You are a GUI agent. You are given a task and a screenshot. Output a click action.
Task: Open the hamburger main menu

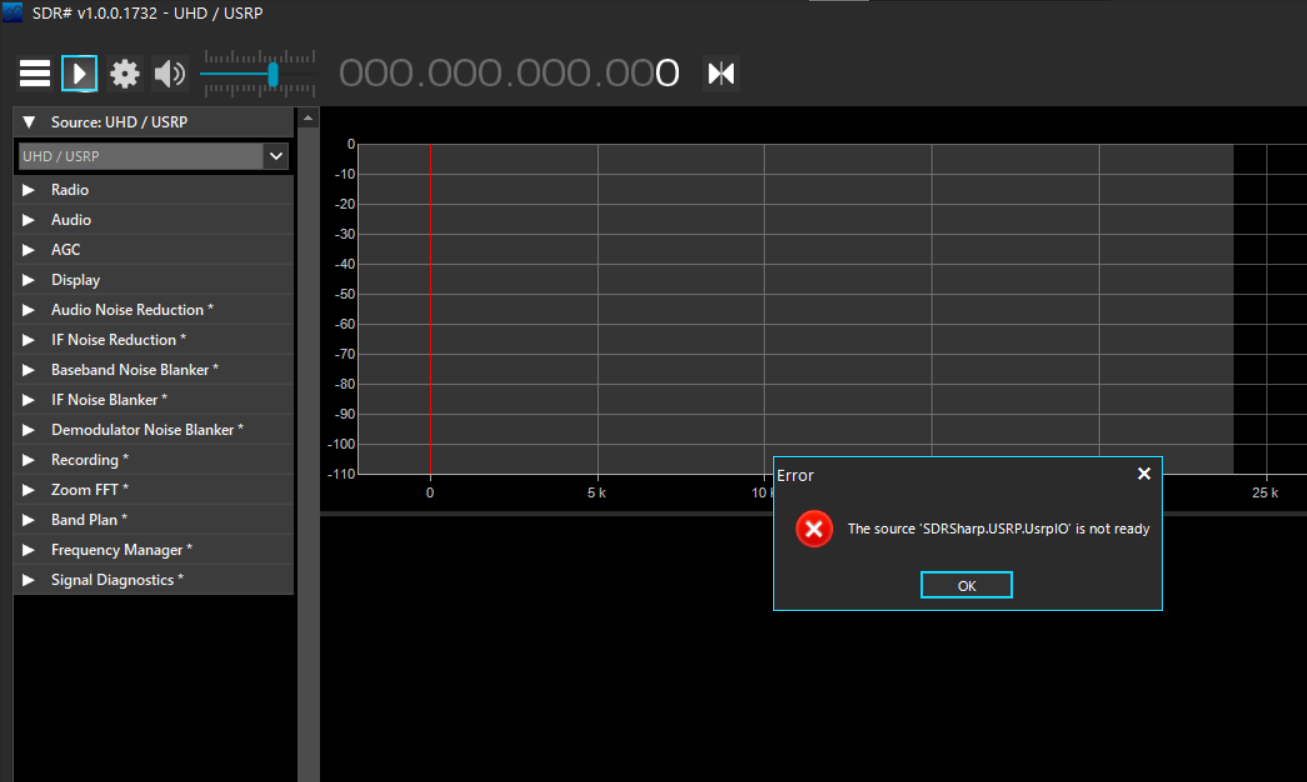pyautogui.click(x=35, y=73)
